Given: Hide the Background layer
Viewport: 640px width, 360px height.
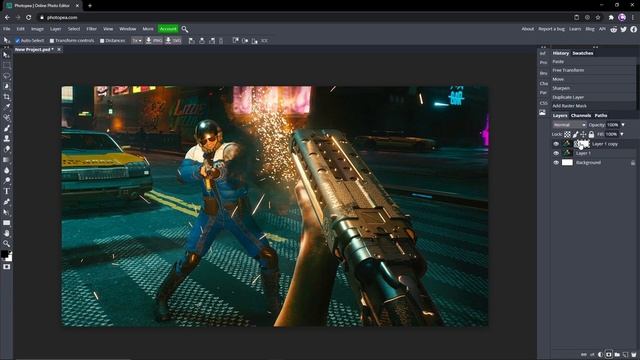Looking at the screenshot, I should [556, 162].
